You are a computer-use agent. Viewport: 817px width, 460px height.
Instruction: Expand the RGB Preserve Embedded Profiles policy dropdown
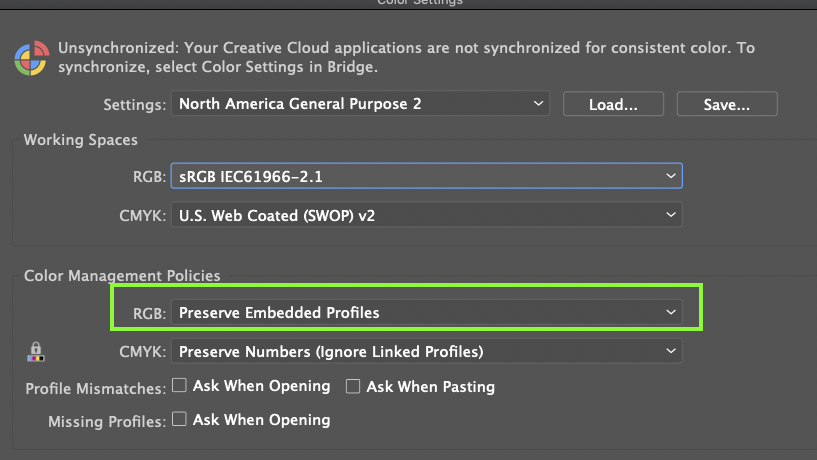pos(426,313)
